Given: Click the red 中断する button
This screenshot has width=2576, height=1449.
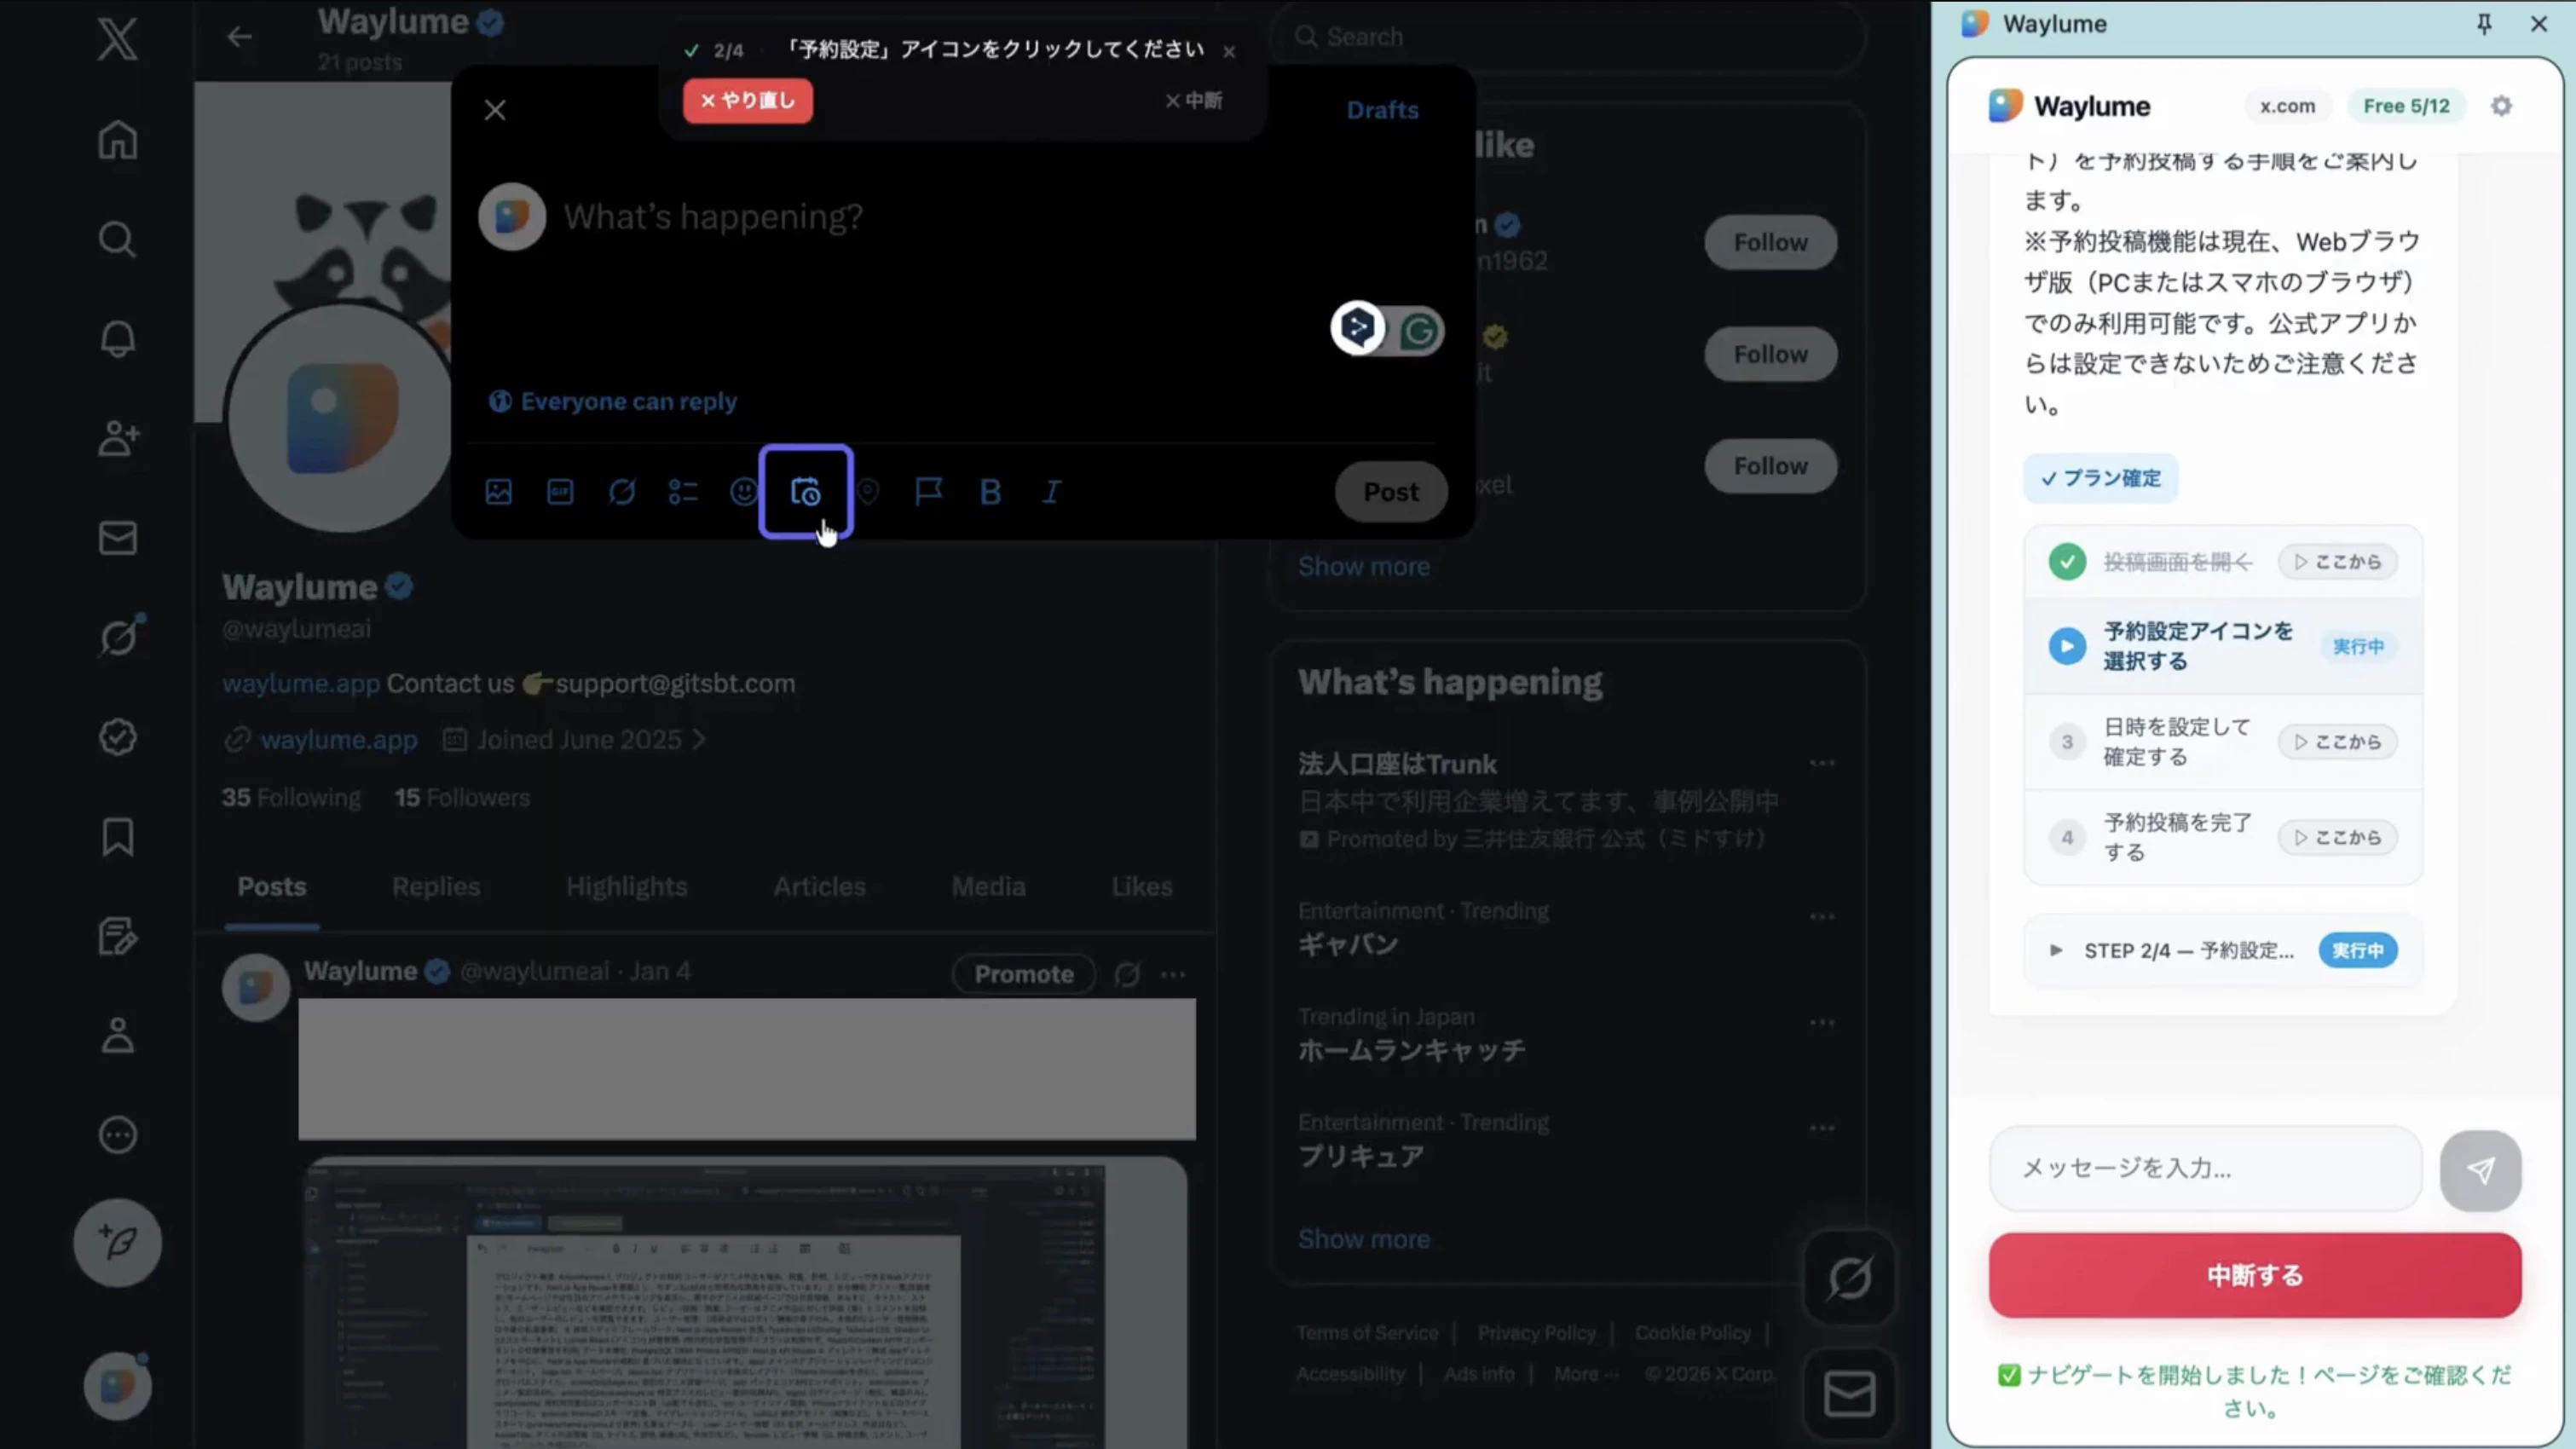Looking at the screenshot, I should [x=2255, y=1276].
